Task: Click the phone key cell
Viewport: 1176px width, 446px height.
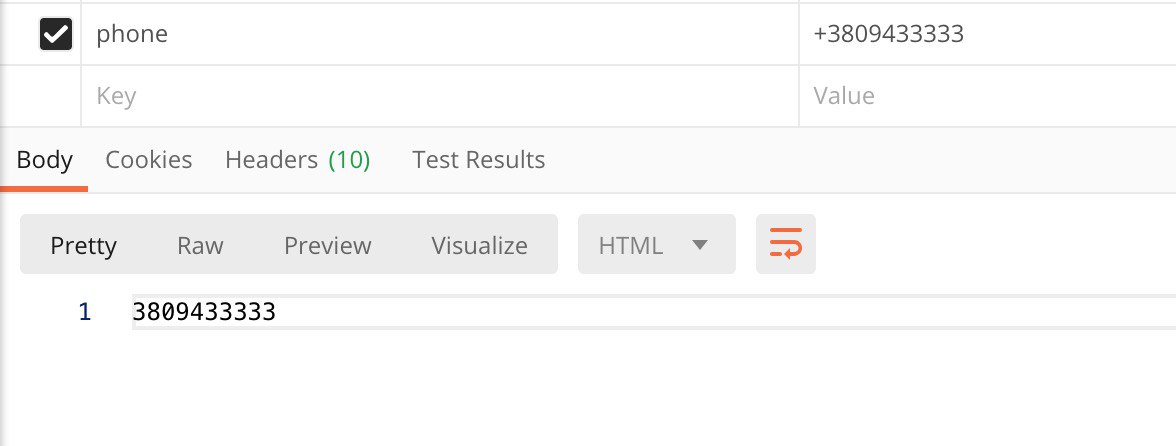Action: point(440,34)
